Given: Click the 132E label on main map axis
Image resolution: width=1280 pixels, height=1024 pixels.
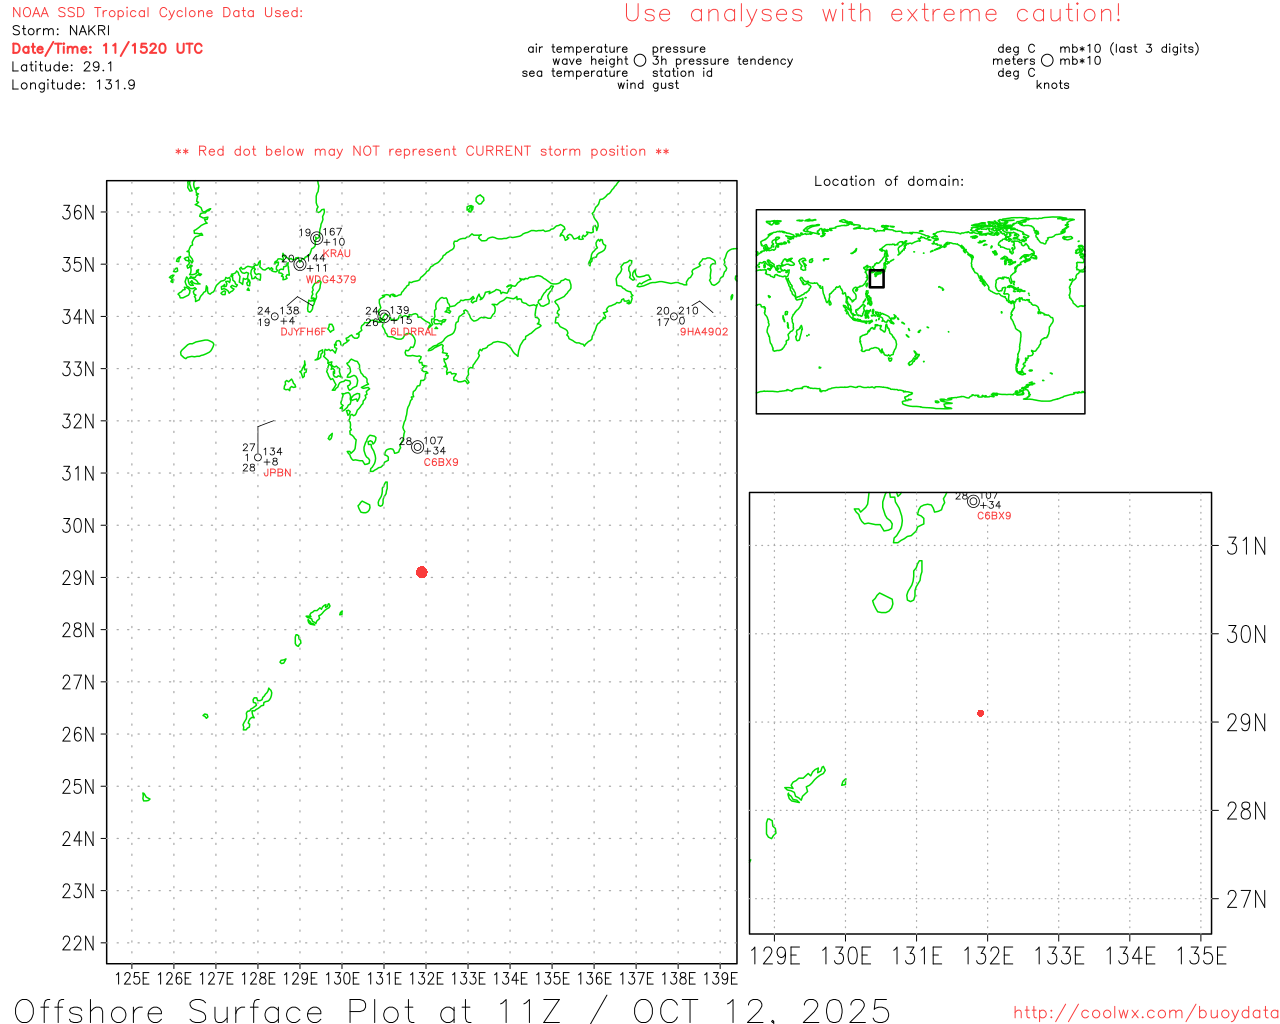Looking at the screenshot, I should pyautogui.click(x=426, y=978).
